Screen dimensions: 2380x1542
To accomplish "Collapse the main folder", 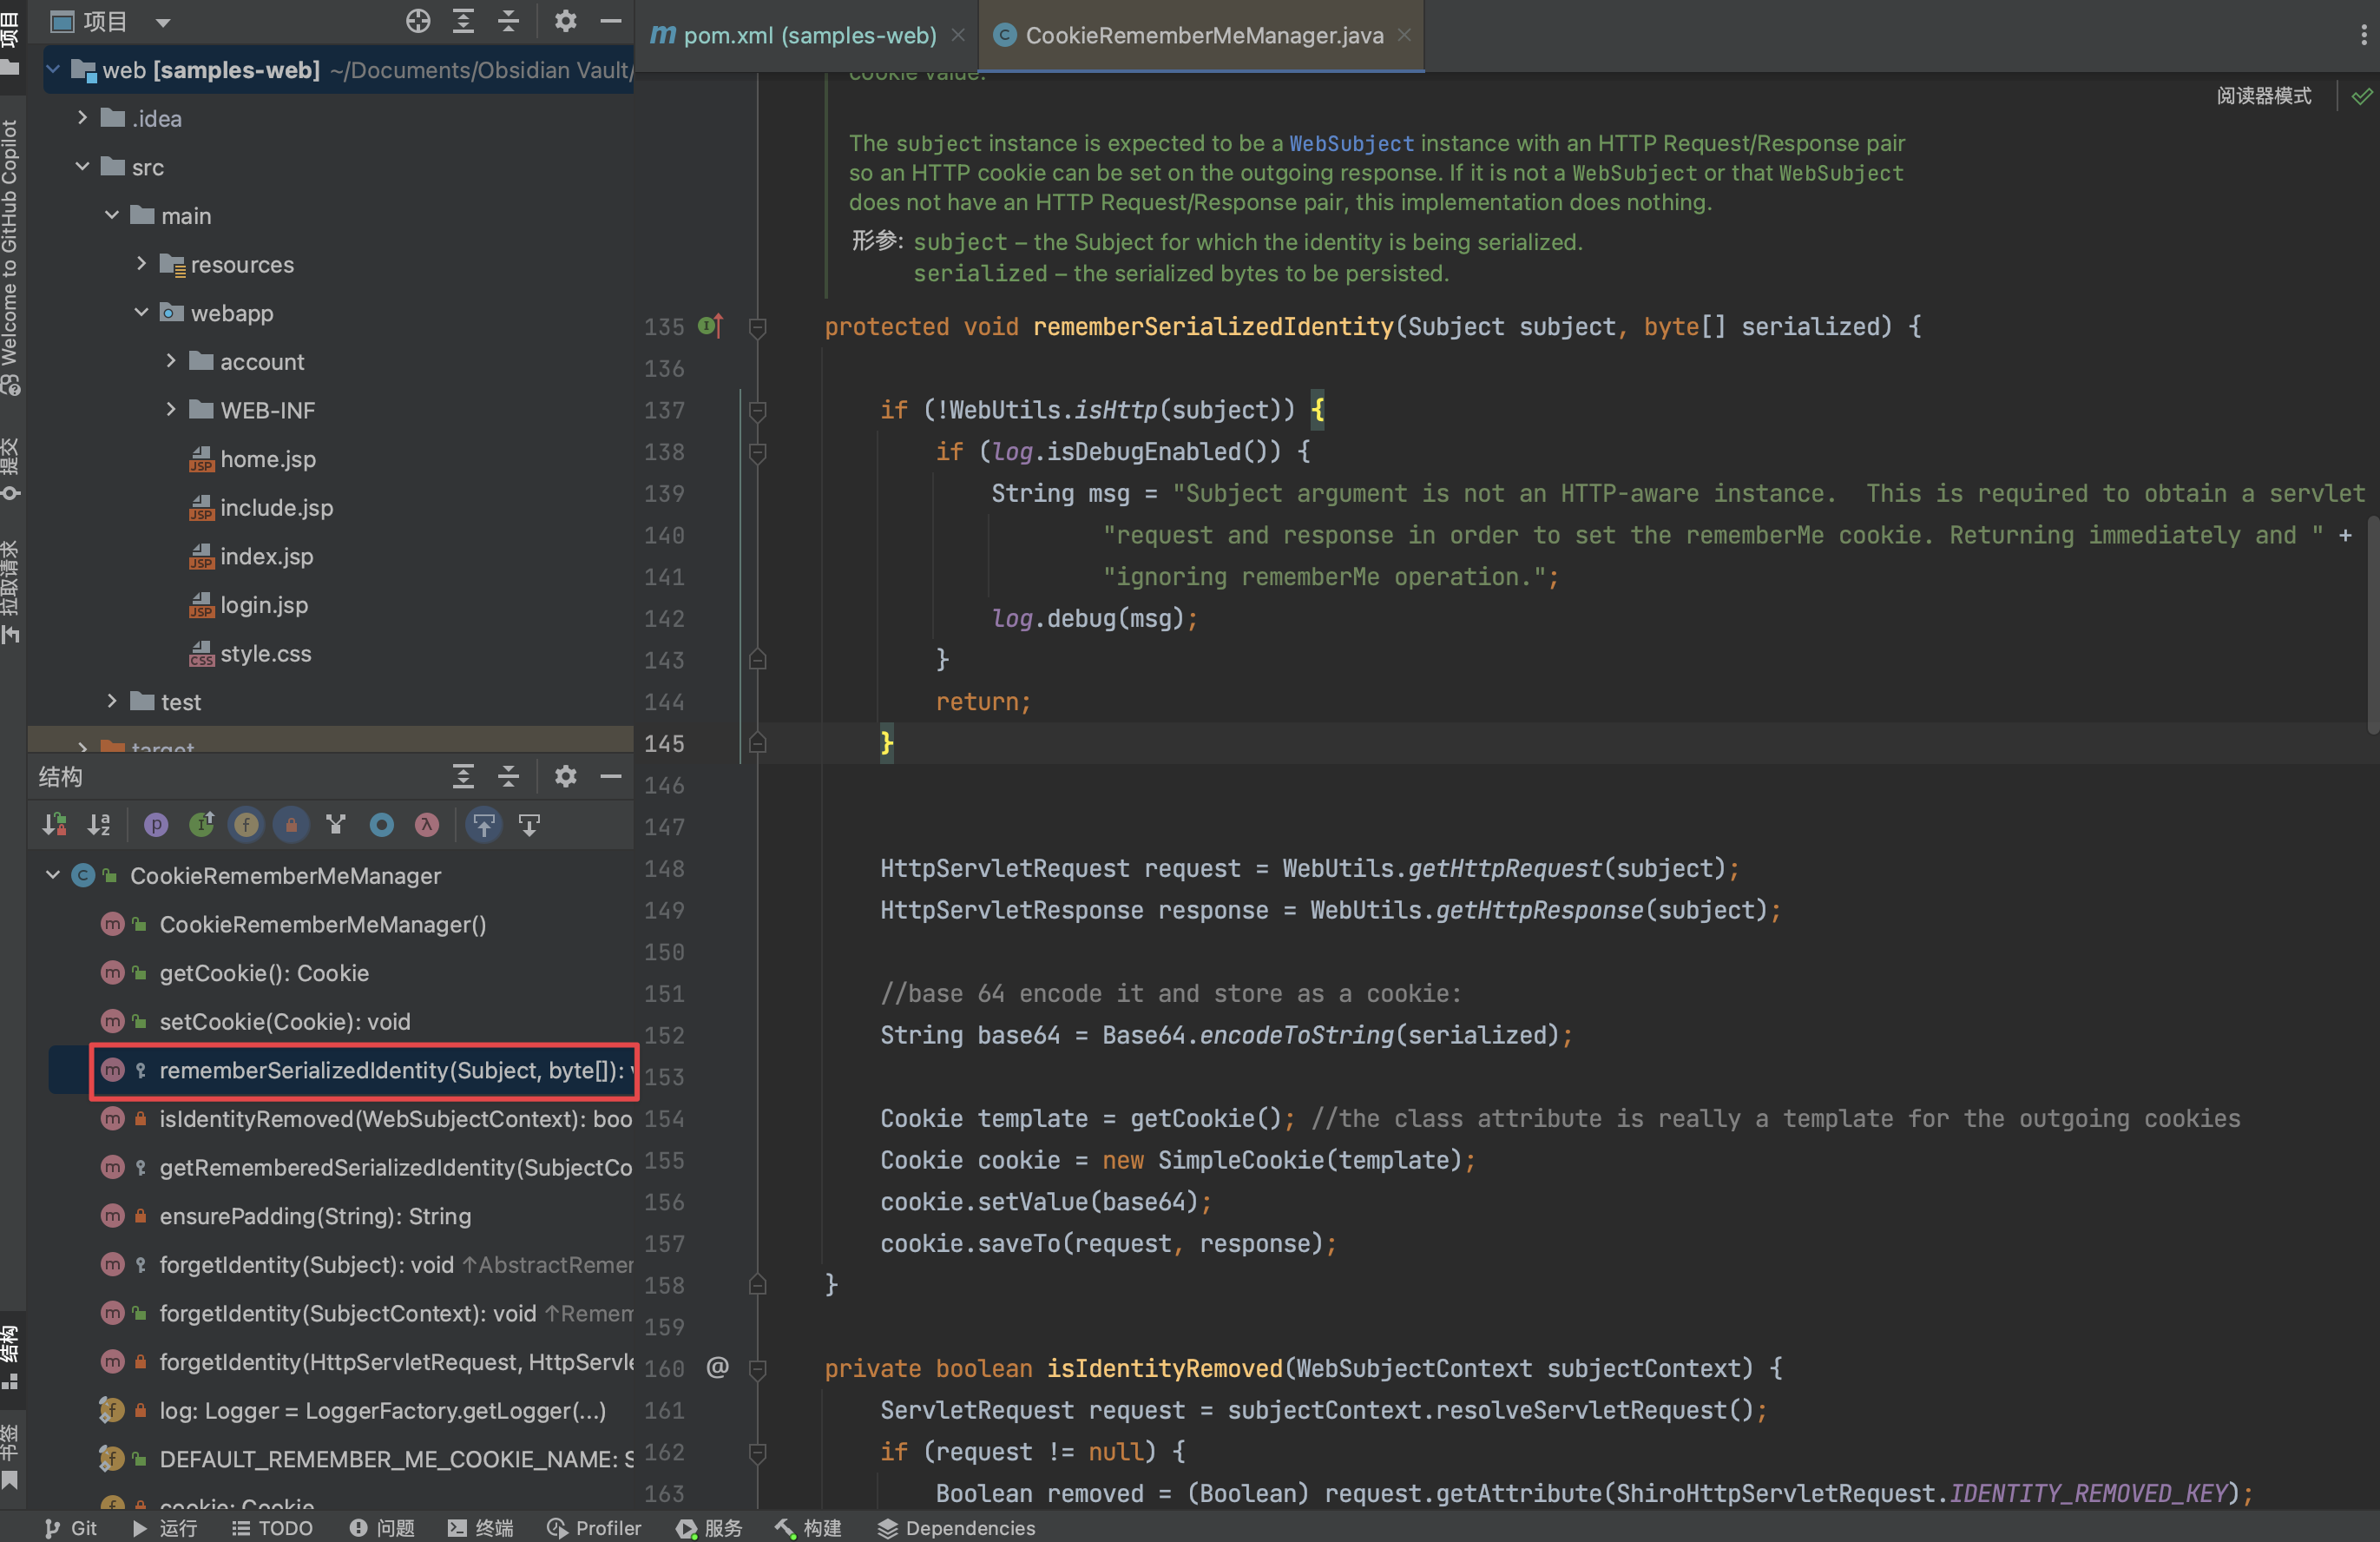I will click(112, 215).
